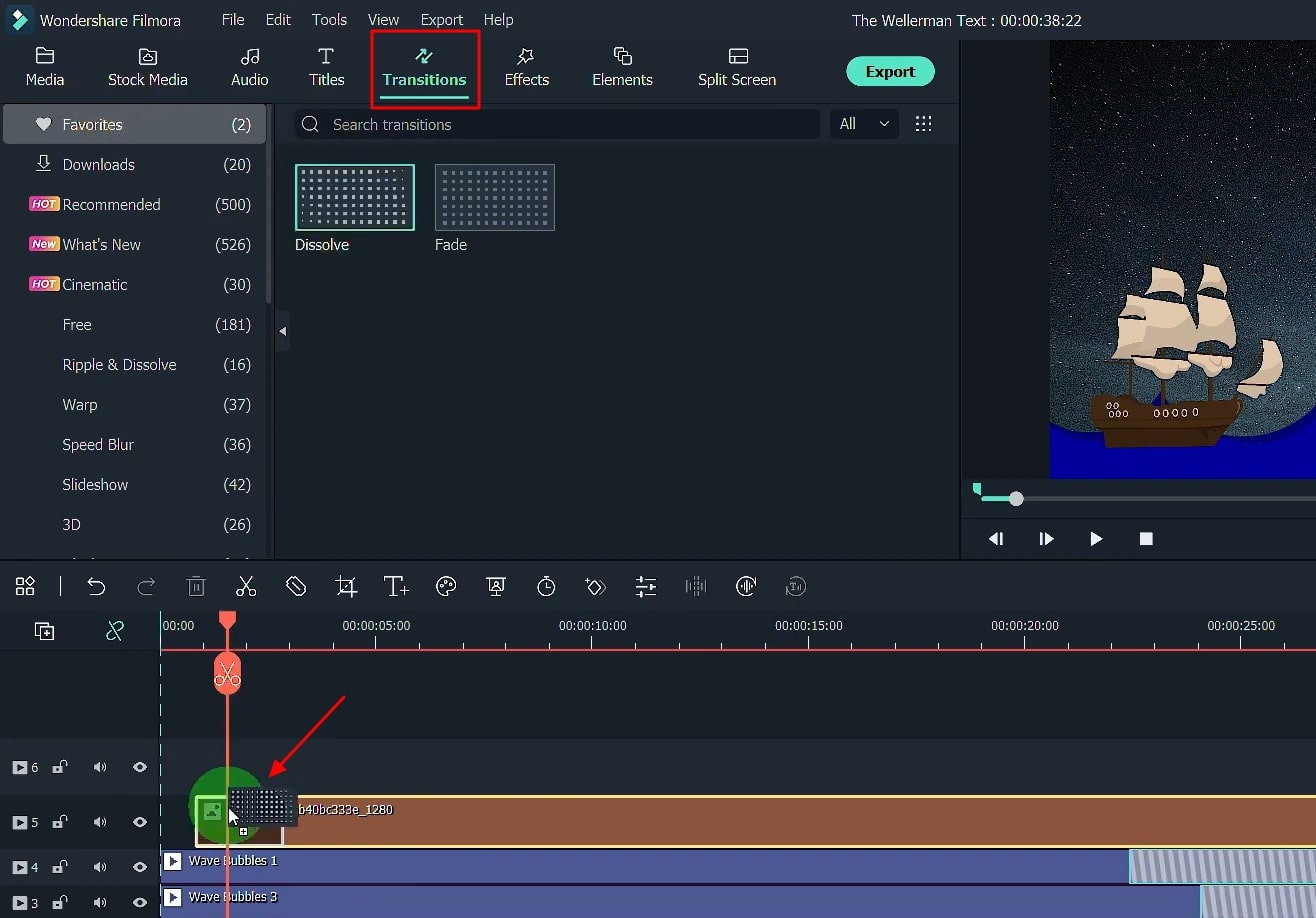Hide track 4 with eye icon

140,866
